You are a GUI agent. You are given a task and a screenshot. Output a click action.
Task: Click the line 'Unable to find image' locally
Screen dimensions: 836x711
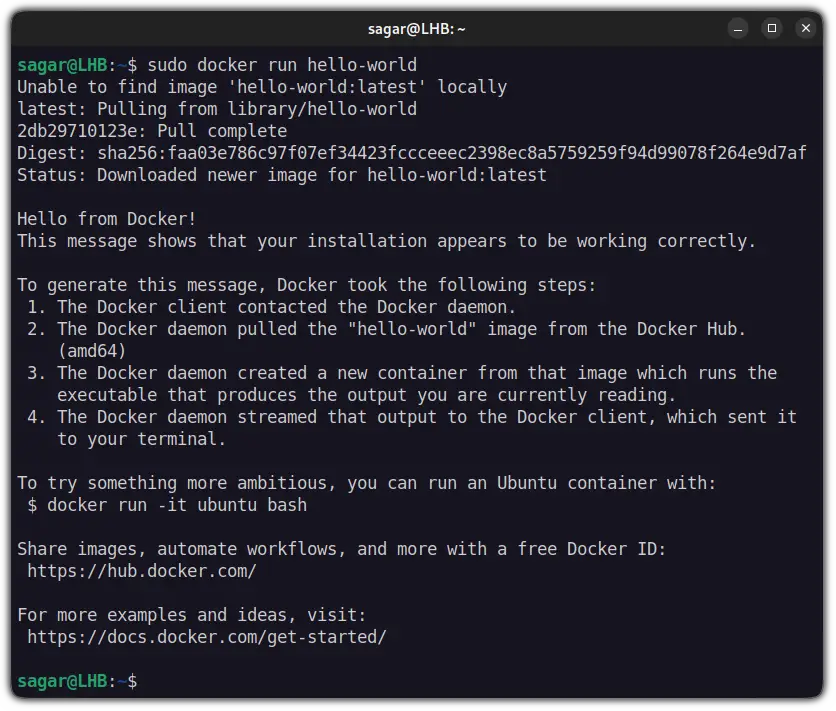pos(262,87)
